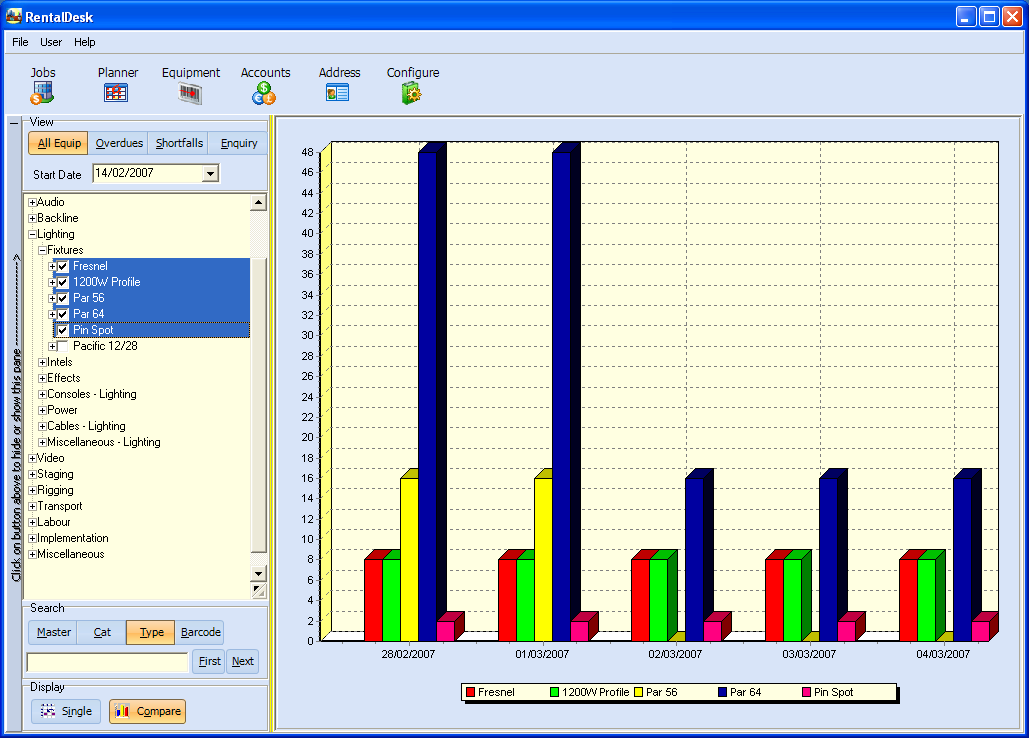Open the Planner calendar icon
The height and width of the screenshot is (738, 1029).
click(x=116, y=93)
